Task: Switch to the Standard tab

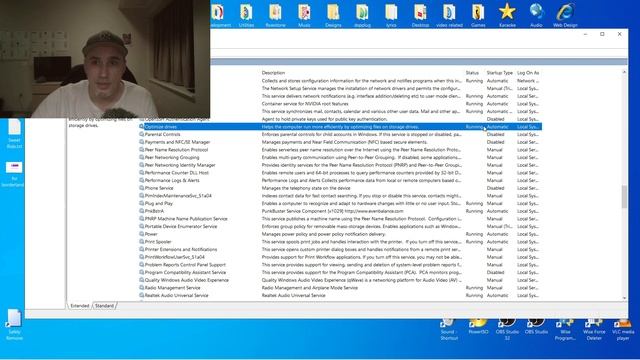Action: coord(104,306)
